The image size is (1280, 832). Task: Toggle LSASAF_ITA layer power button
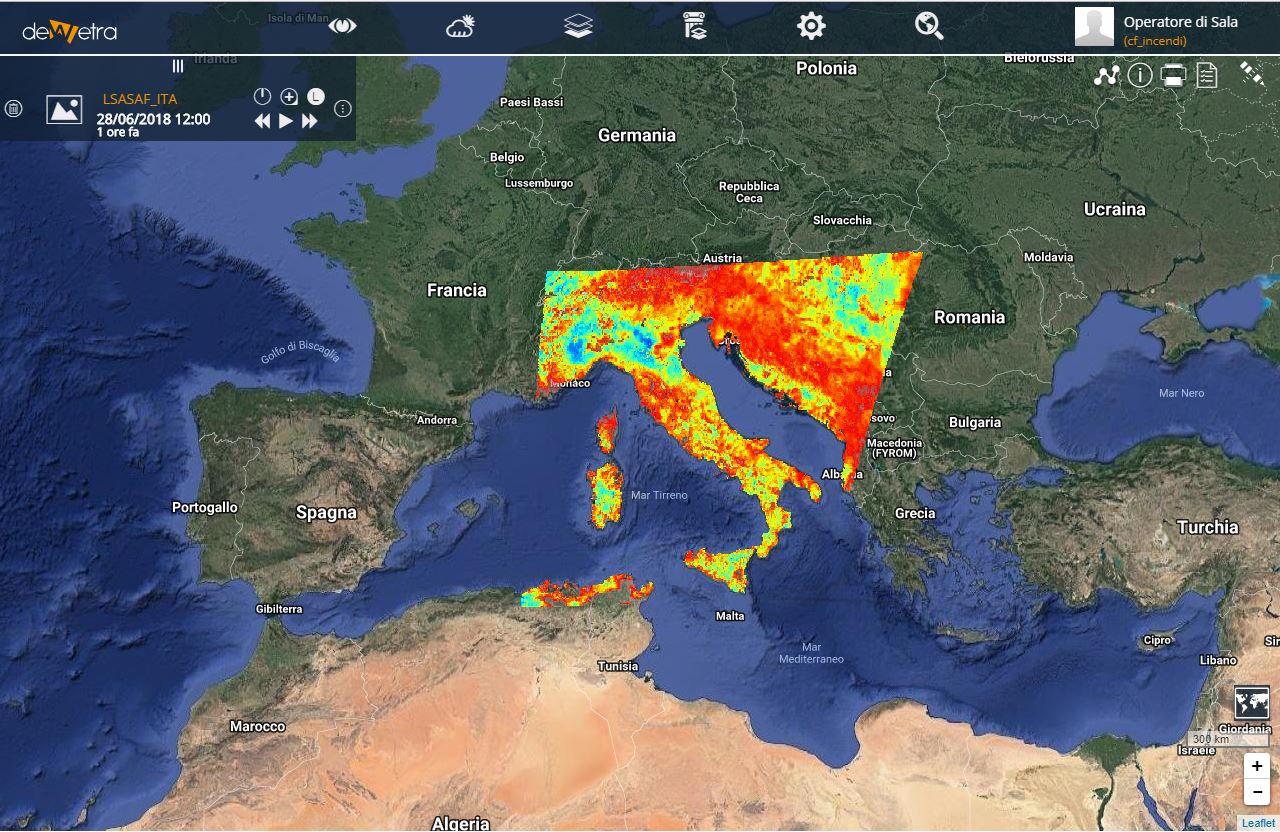pyautogui.click(x=262, y=96)
